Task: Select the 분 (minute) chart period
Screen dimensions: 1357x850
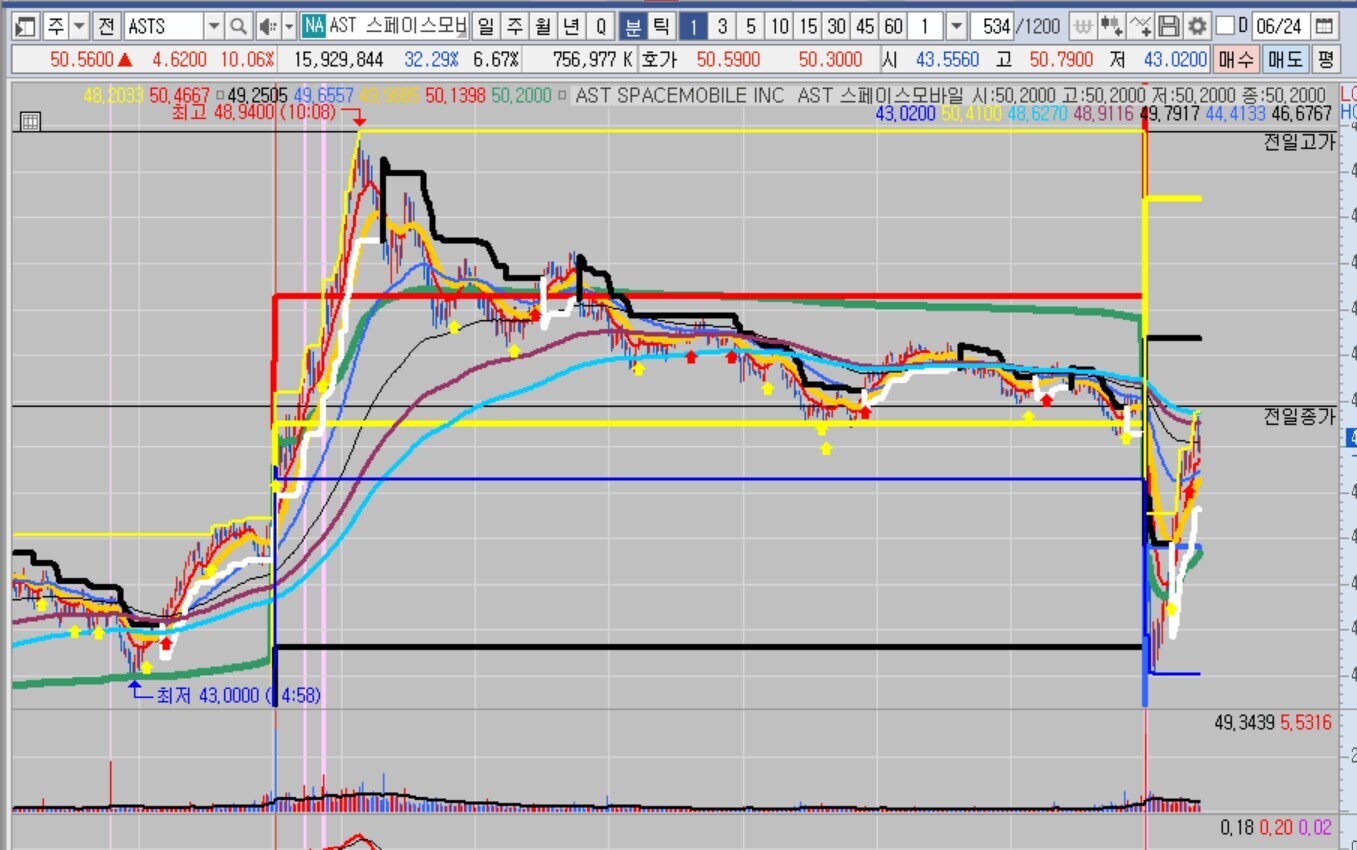Action: click(x=632, y=26)
